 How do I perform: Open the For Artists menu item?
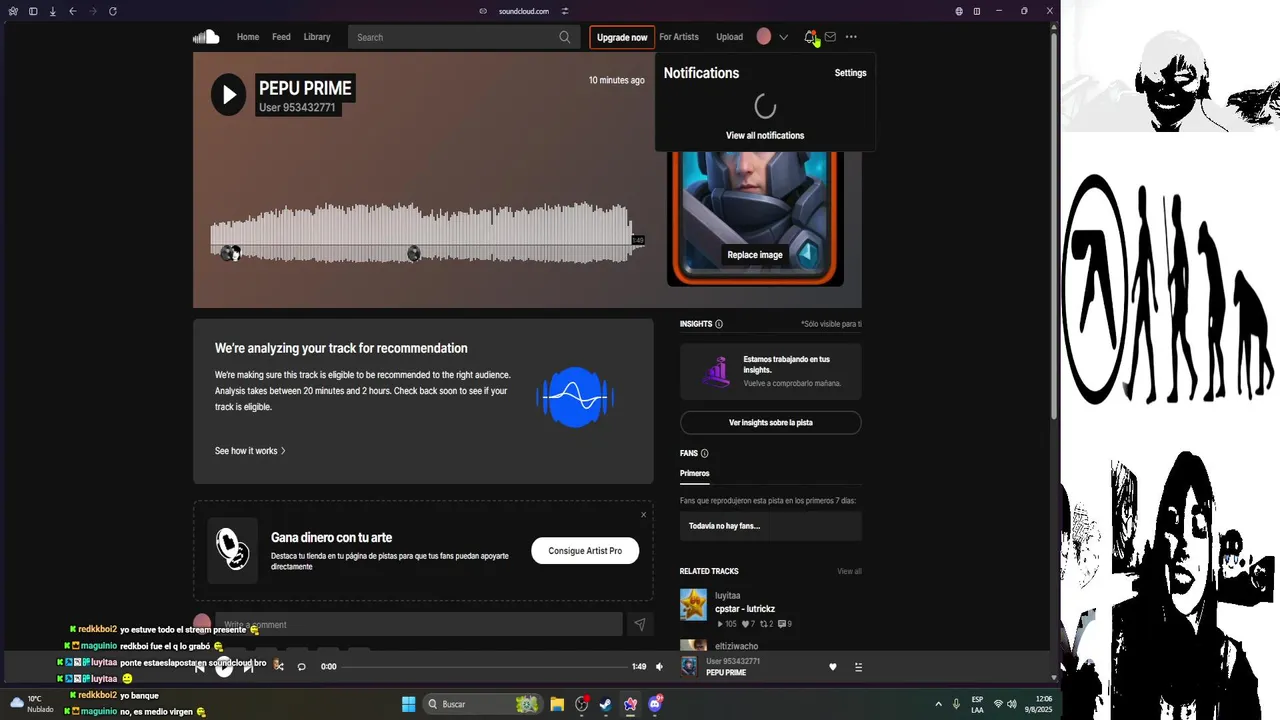(x=679, y=37)
